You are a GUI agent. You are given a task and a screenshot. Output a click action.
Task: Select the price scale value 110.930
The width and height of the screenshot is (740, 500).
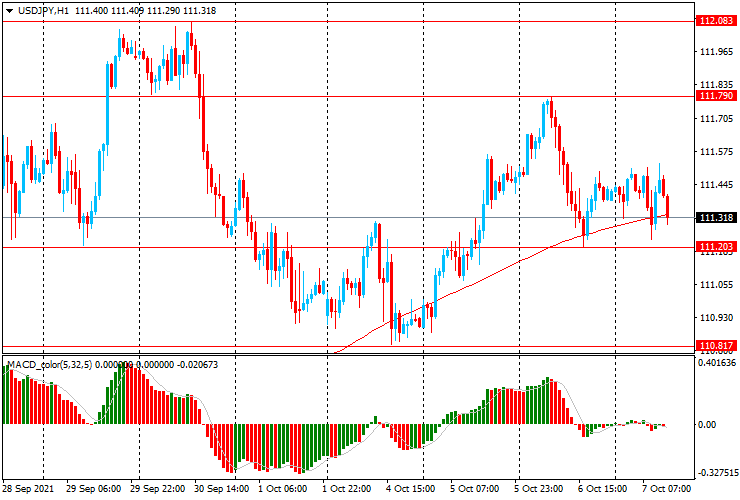click(716, 318)
